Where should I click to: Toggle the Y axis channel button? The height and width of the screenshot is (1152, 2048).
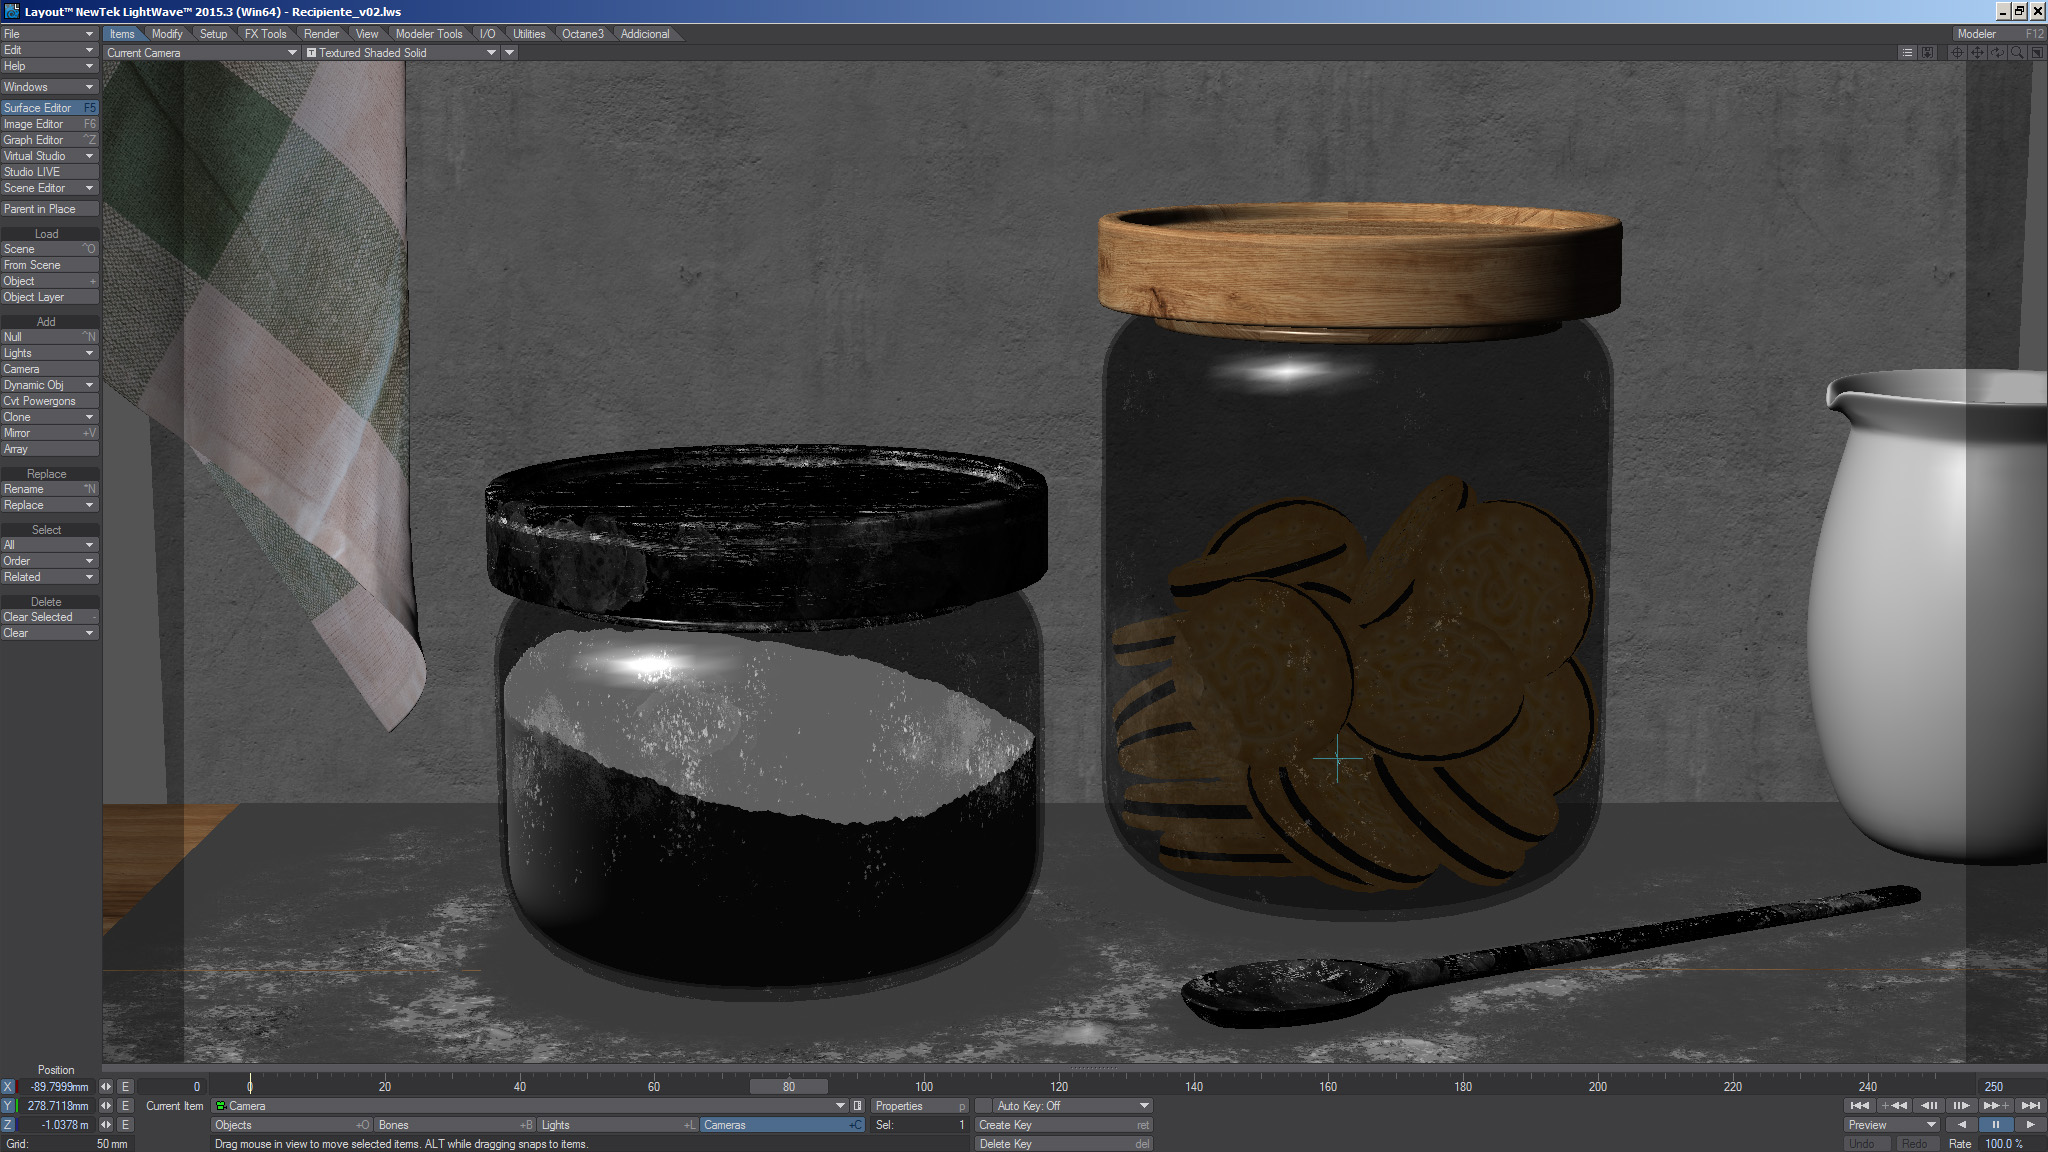pyautogui.click(x=9, y=1105)
